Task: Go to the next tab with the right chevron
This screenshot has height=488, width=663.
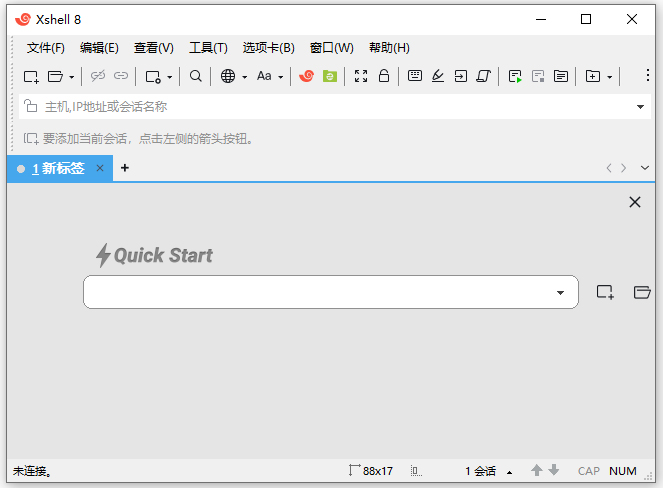Action: [x=623, y=168]
